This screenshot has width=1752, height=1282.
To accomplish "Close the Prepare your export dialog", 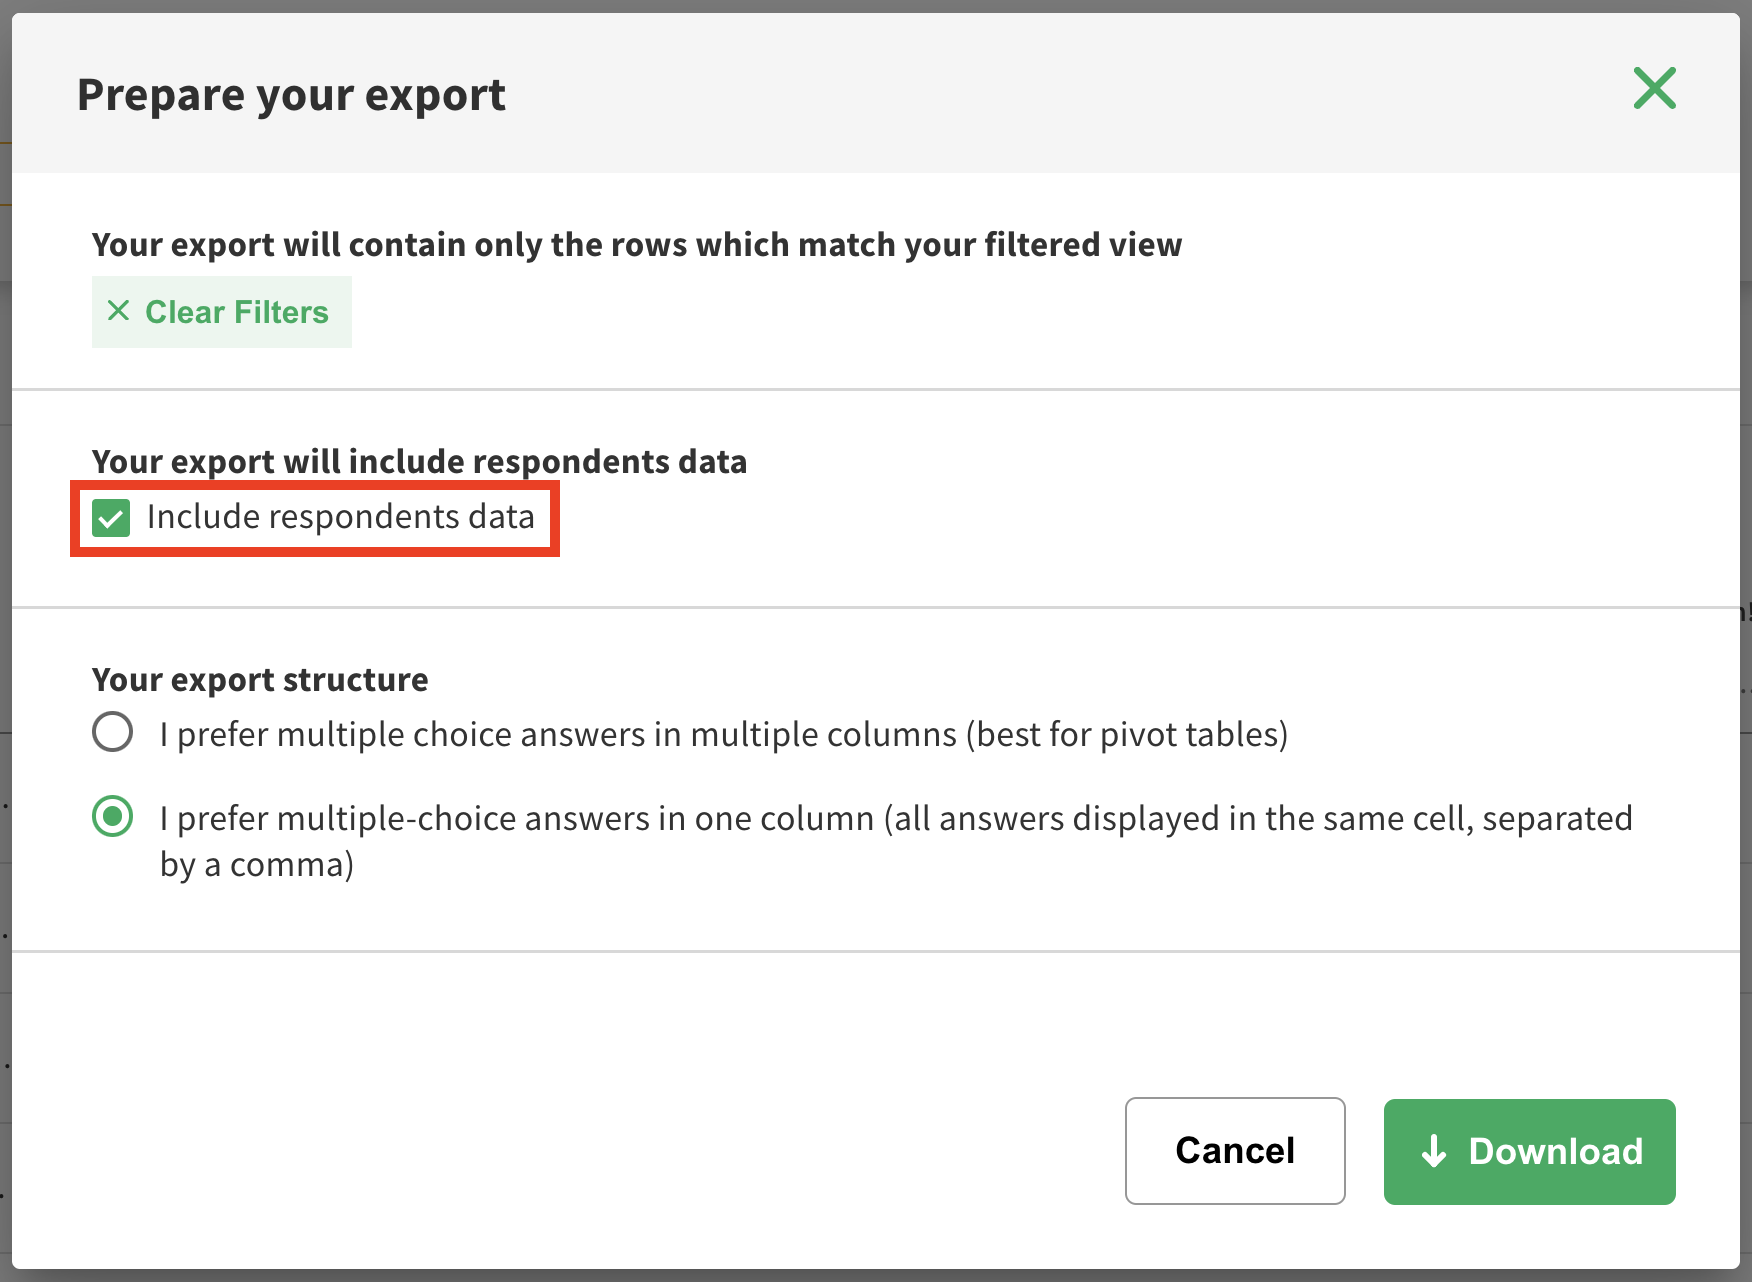I will (x=1654, y=89).
